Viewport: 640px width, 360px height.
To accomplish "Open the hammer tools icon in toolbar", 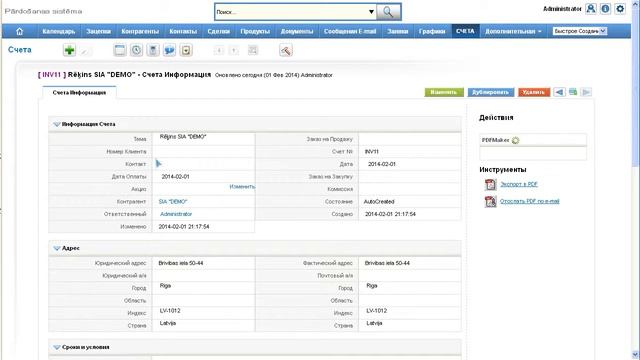I will click(x=286, y=50).
